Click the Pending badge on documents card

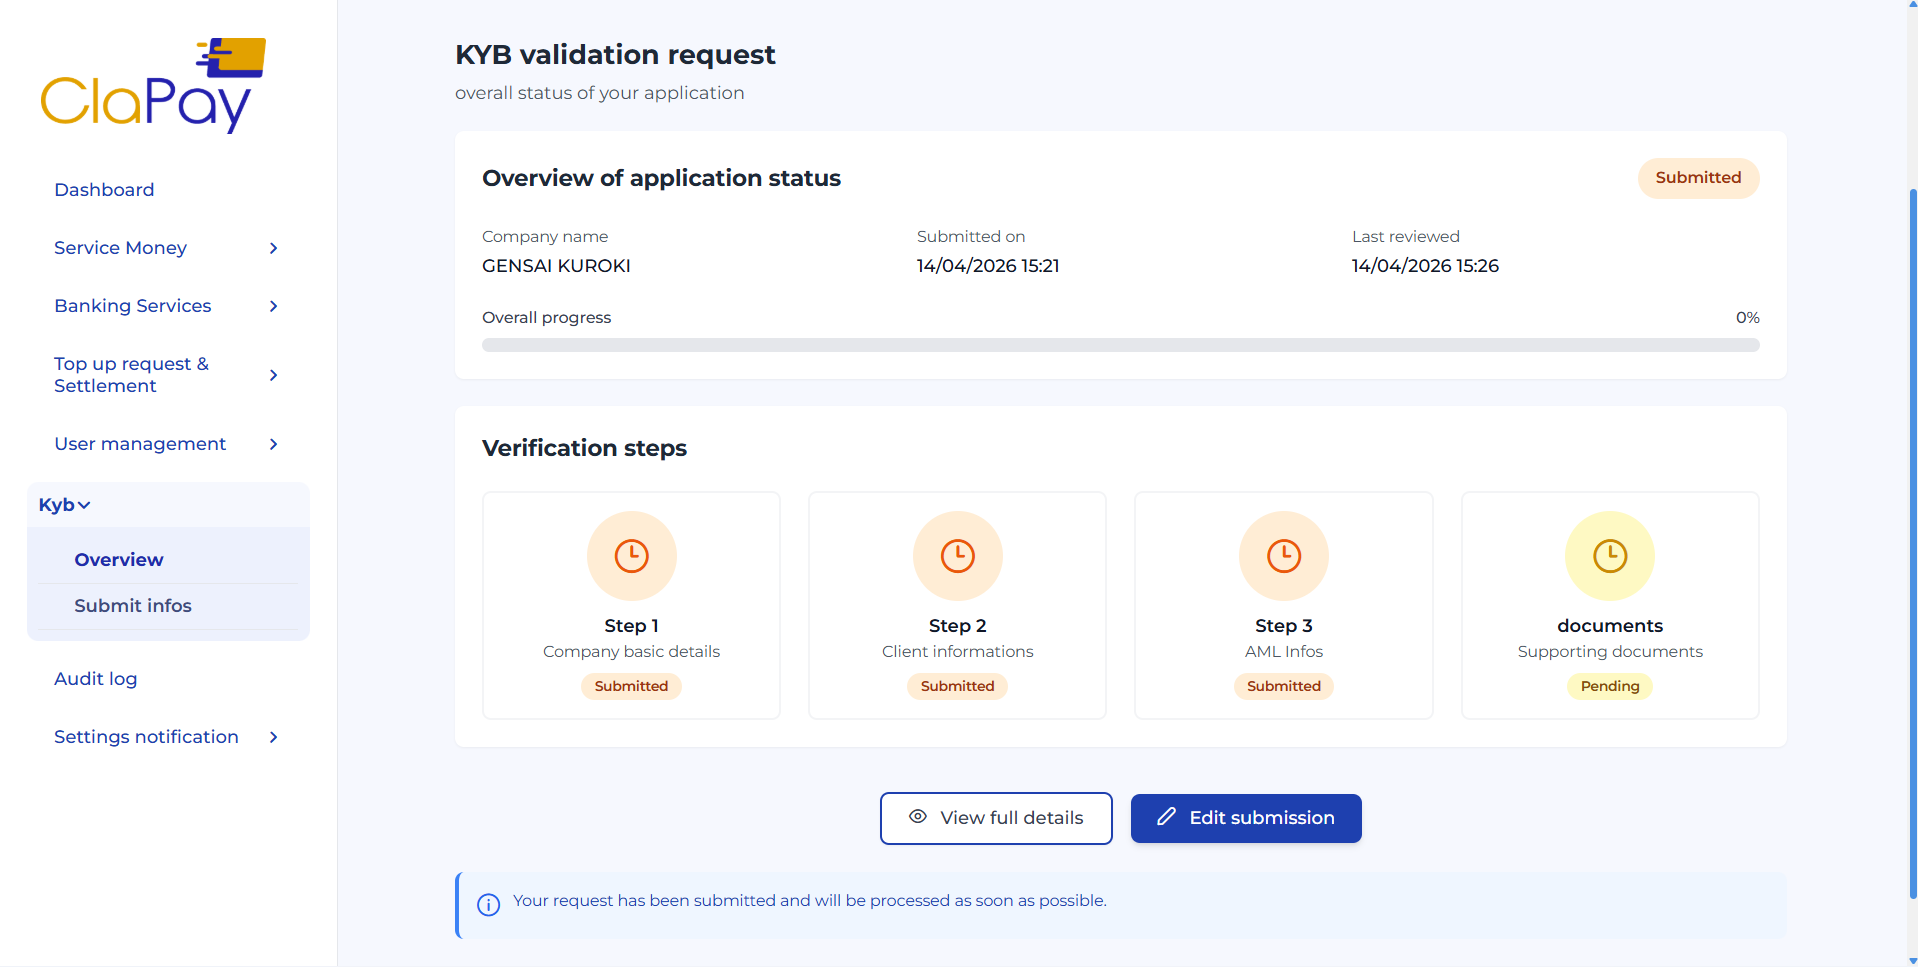pos(1609,686)
